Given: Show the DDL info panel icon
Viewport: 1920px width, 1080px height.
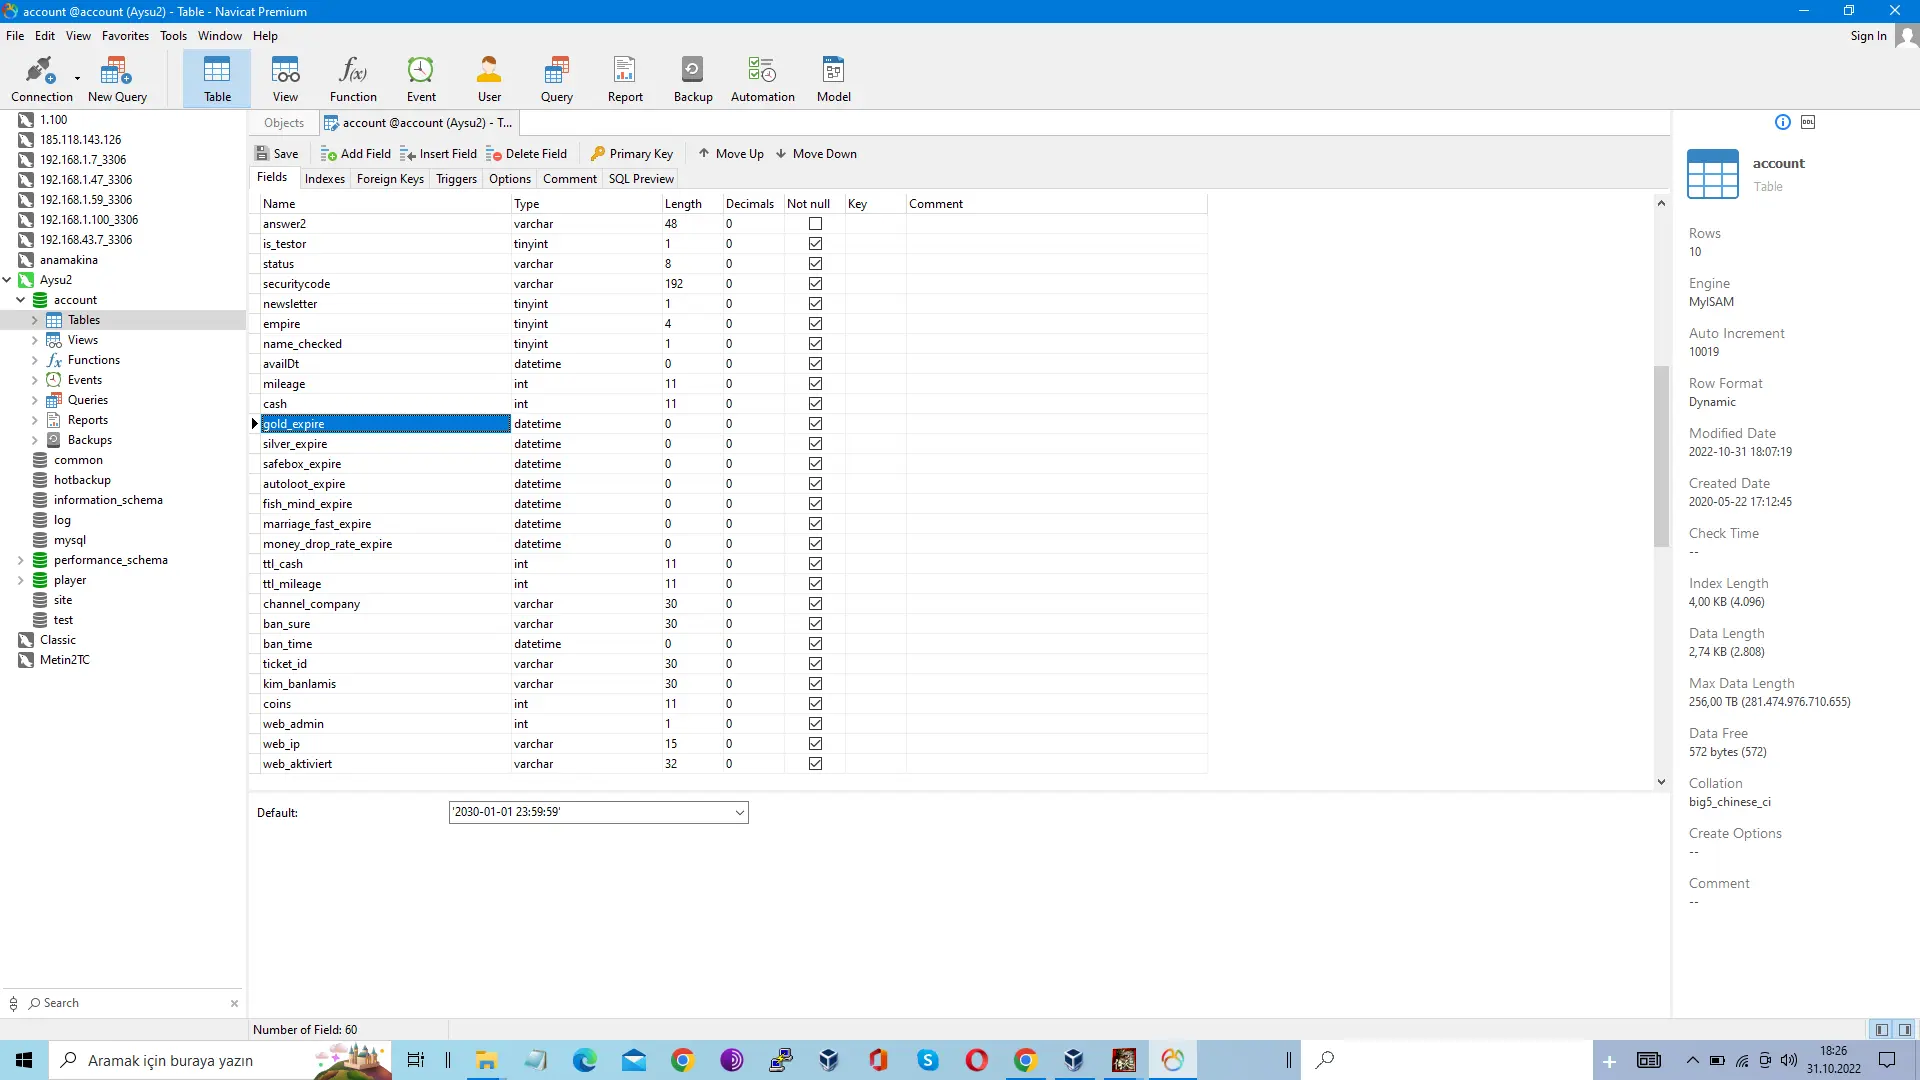Looking at the screenshot, I should (x=1808, y=122).
